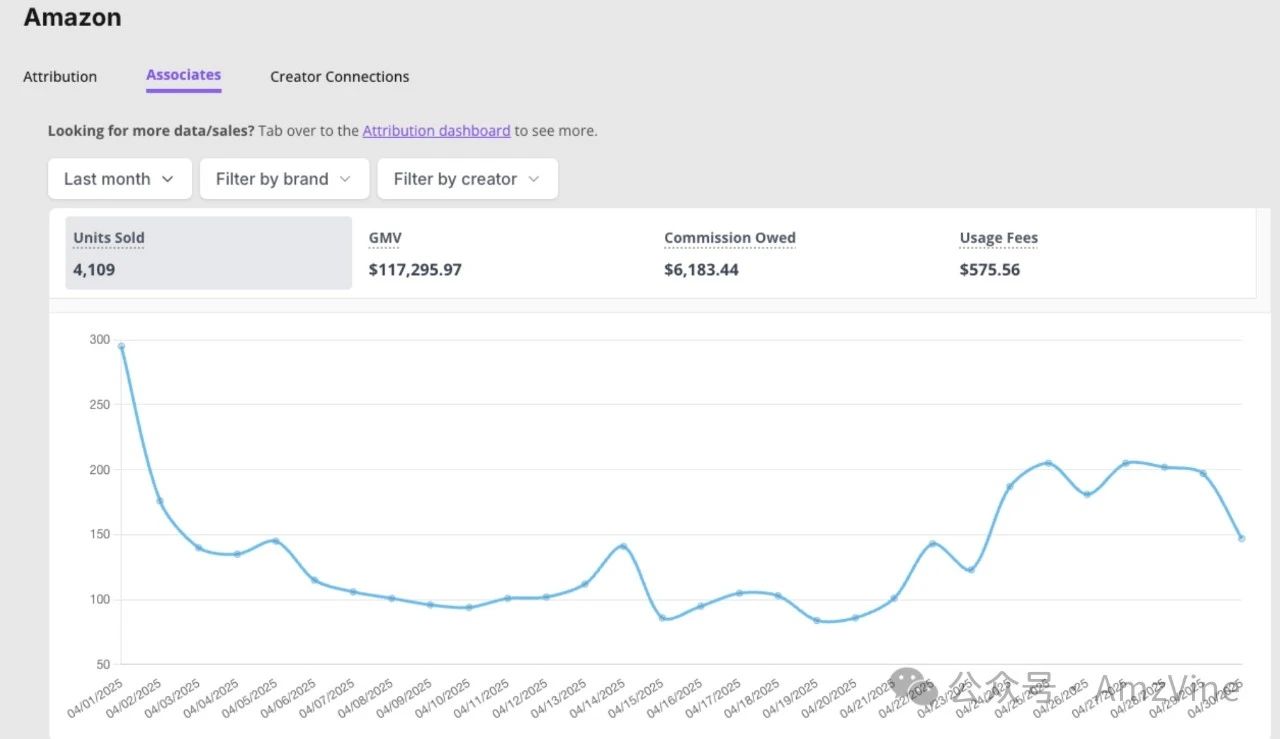Viewport: 1280px width, 739px height.
Task: Click the chevron in Filter by creator
Action: click(x=534, y=179)
